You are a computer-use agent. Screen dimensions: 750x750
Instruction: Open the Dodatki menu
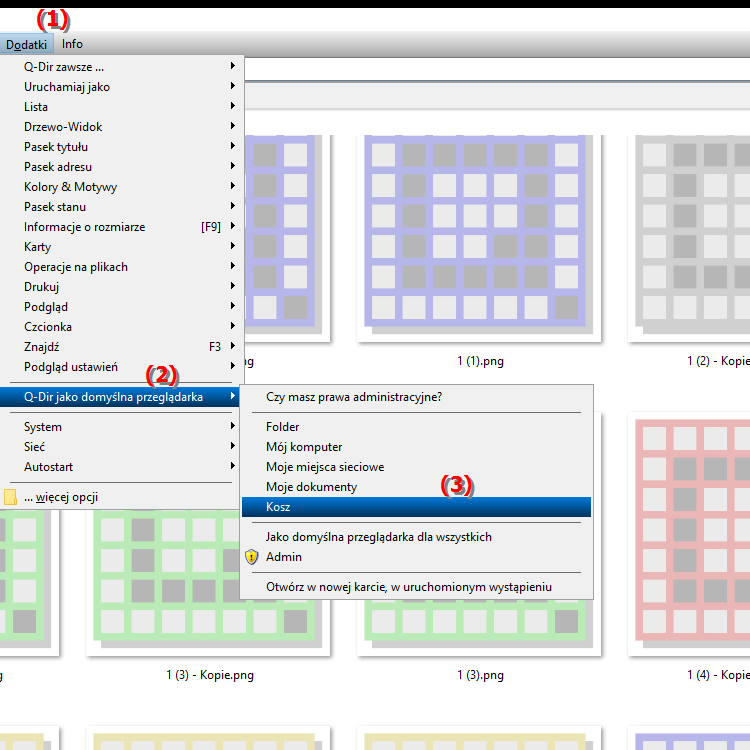pyautogui.click(x=26, y=44)
